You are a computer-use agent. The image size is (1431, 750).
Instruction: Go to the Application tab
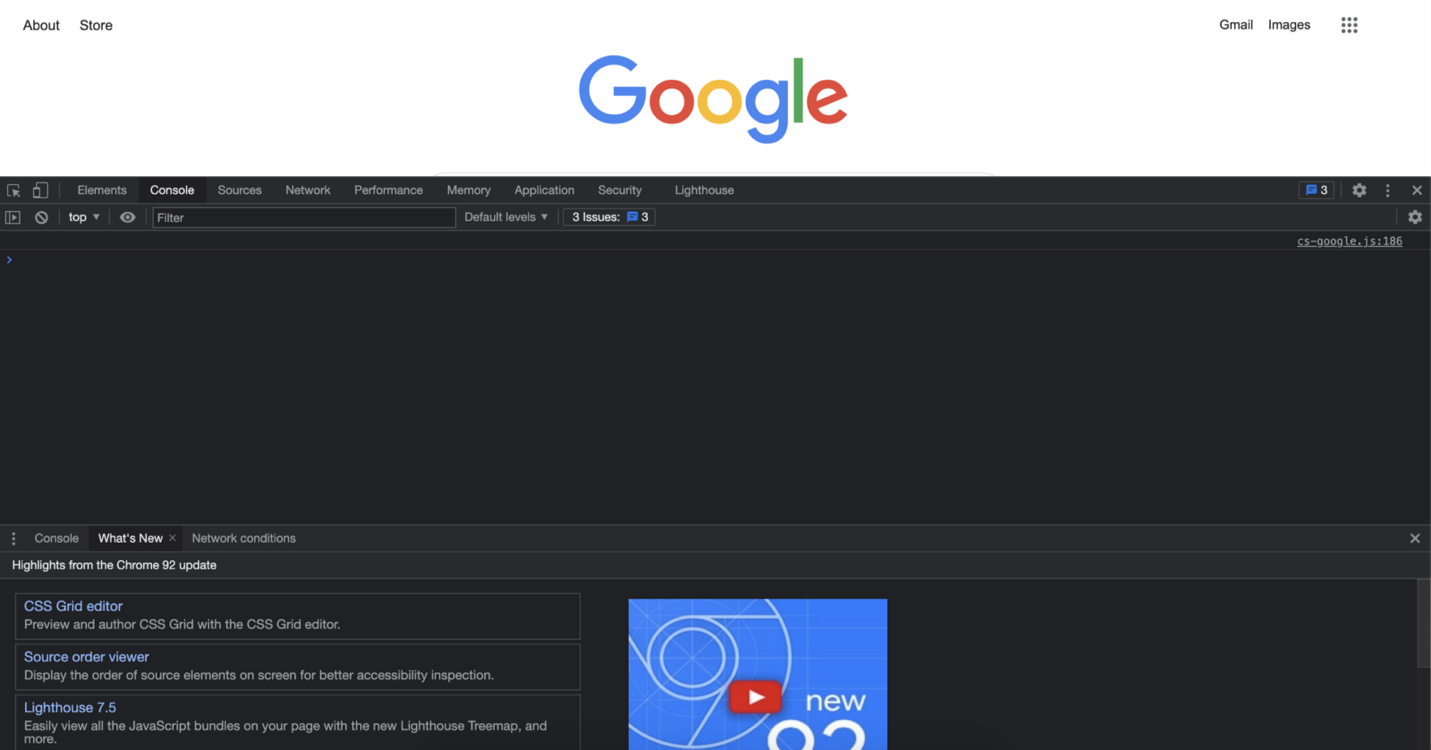544,190
